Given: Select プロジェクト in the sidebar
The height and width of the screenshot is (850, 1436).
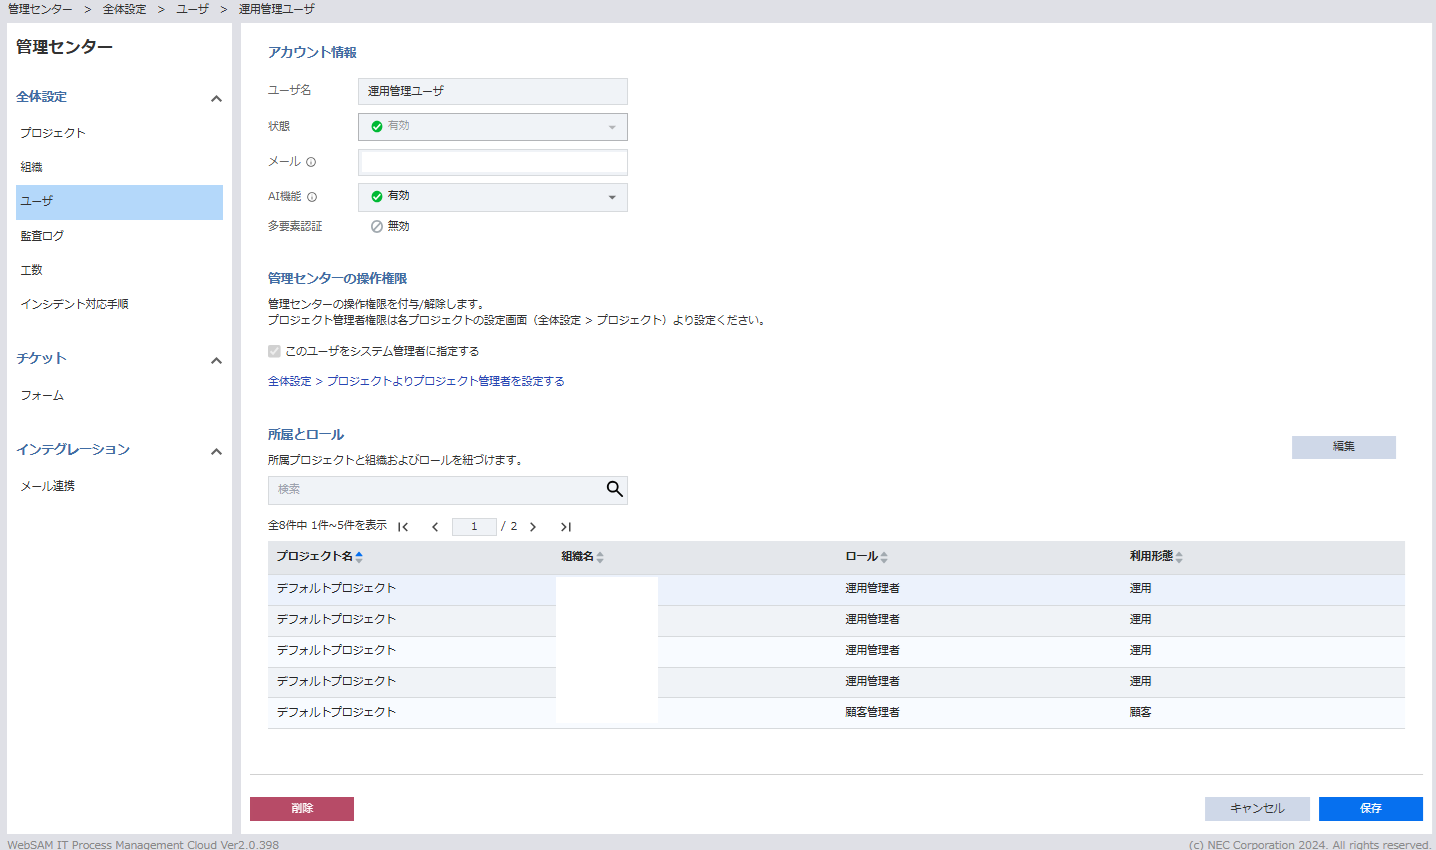Looking at the screenshot, I should [53, 133].
